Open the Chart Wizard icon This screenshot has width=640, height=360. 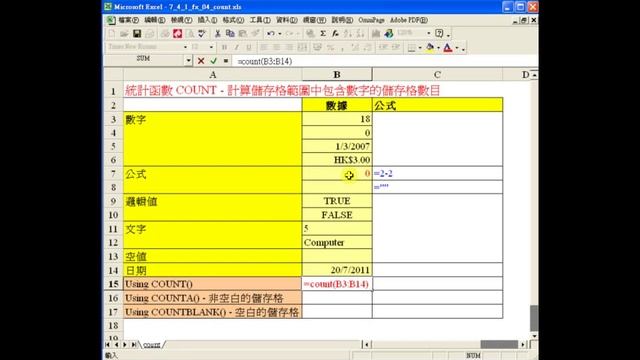pos(376,33)
